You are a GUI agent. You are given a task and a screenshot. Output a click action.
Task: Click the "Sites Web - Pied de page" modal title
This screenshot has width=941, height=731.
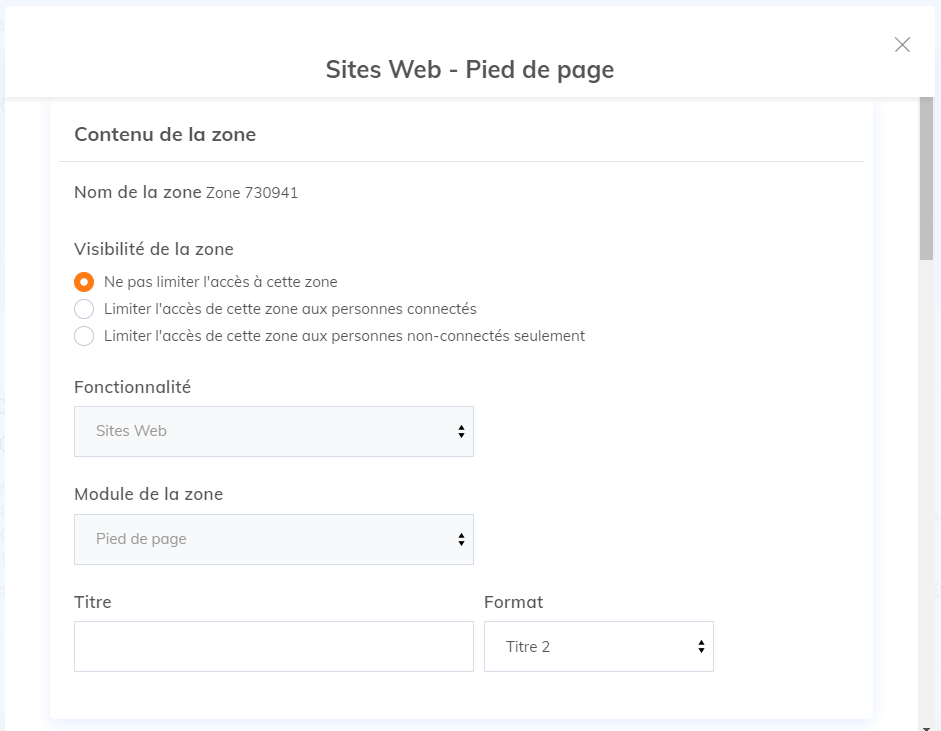click(x=470, y=69)
